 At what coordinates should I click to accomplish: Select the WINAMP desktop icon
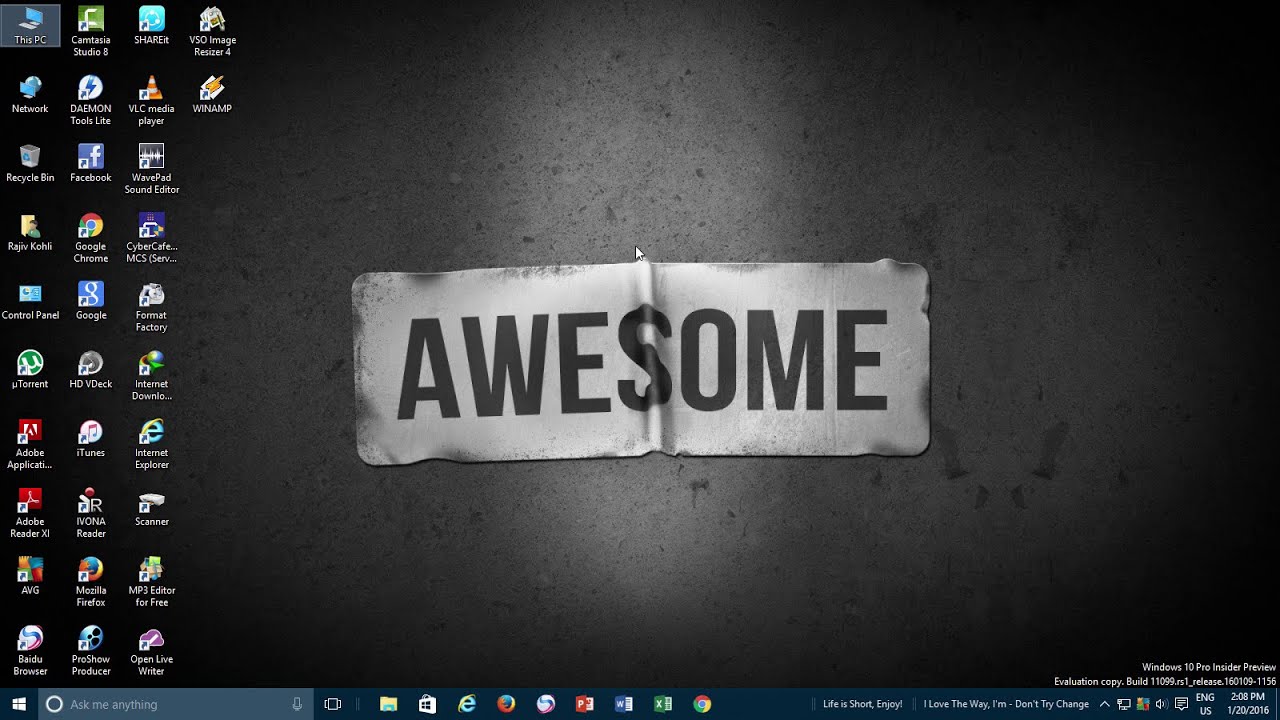pos(212,94)
